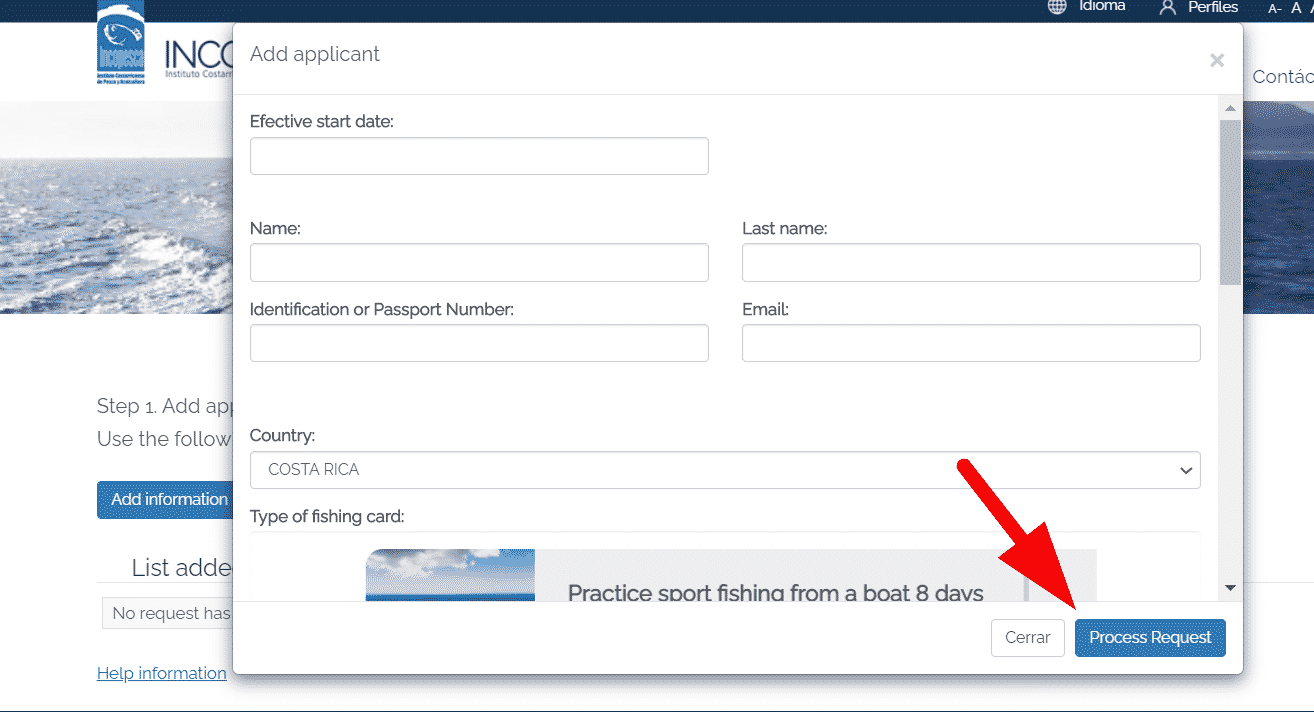The image size is (1314, 712).
Task: Open the Contact menu item at right
Action: point(1283,77)
